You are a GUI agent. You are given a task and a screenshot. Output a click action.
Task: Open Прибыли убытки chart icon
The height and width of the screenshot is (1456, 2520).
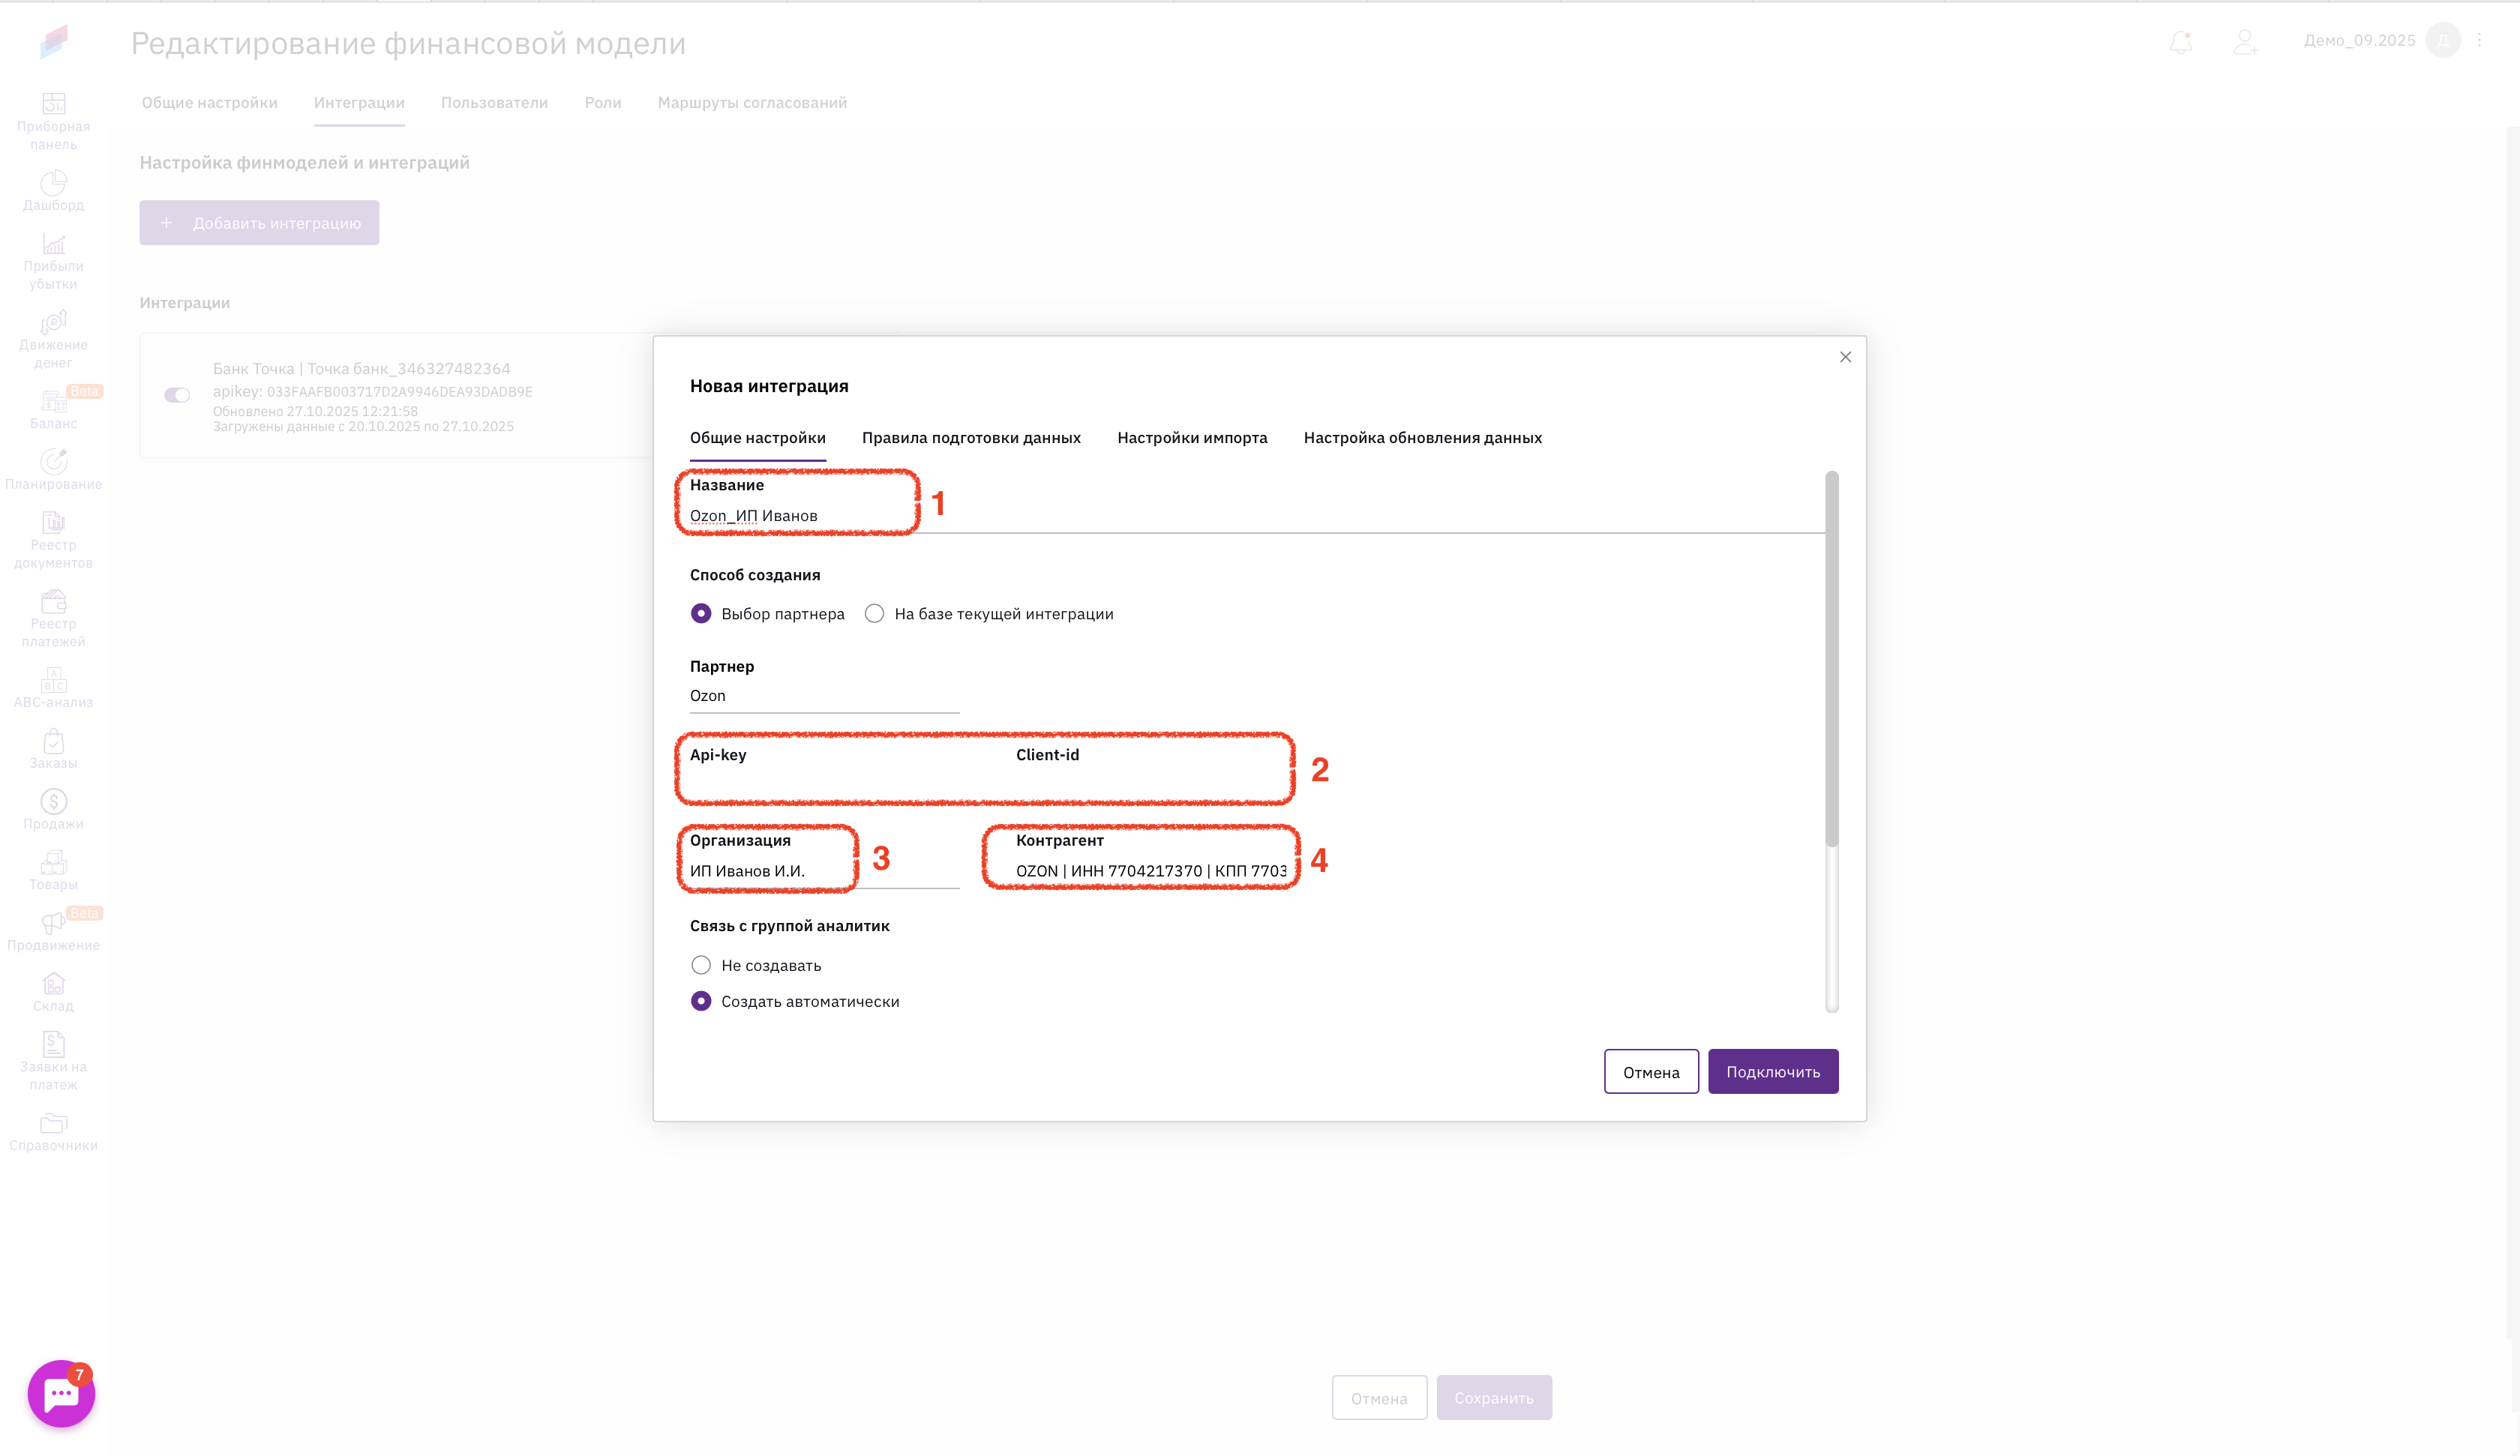point(53,245)
